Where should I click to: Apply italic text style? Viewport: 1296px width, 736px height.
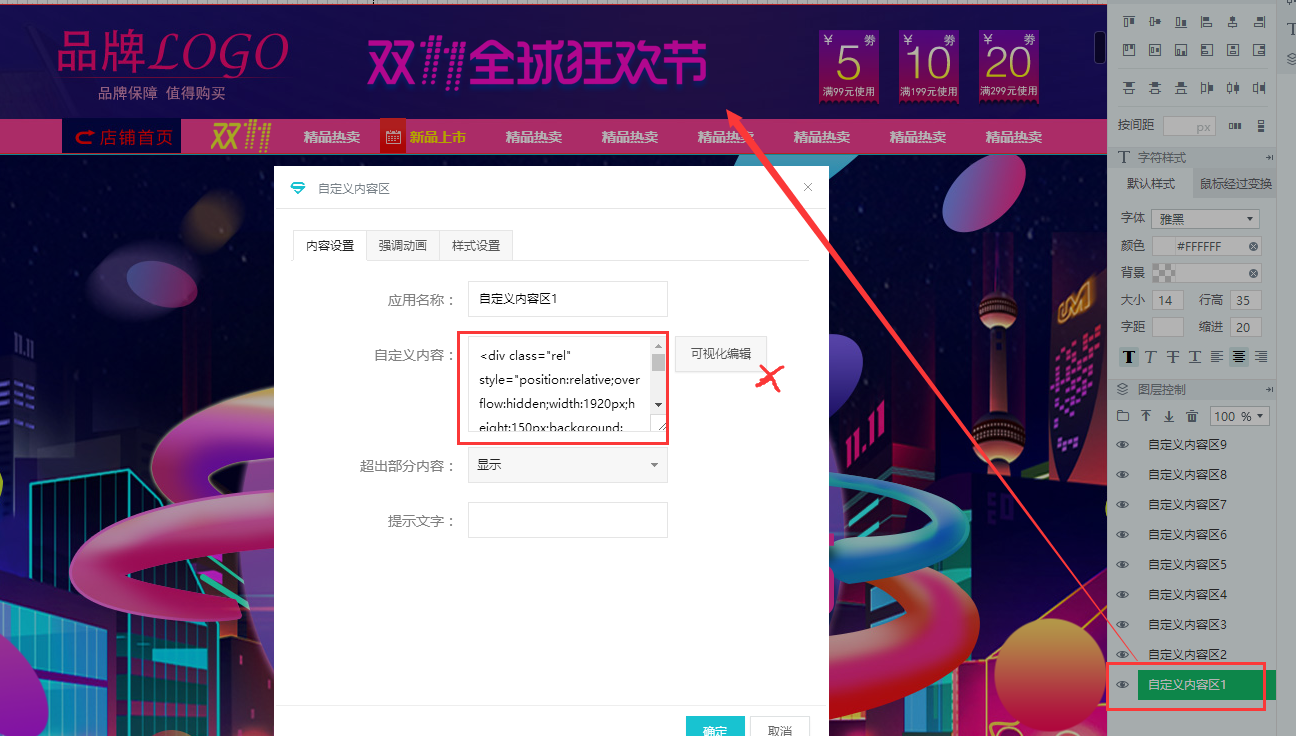tap(1150, 357)
